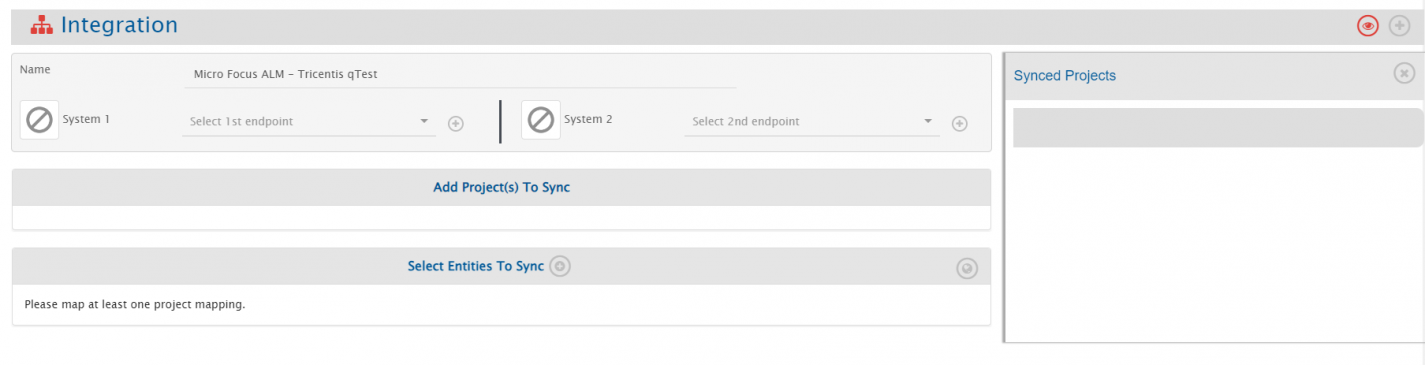The width and height of the screenshot is (1425, 365).
Task: Close the Synced Projects panel
Action: tap(1404, 73)
